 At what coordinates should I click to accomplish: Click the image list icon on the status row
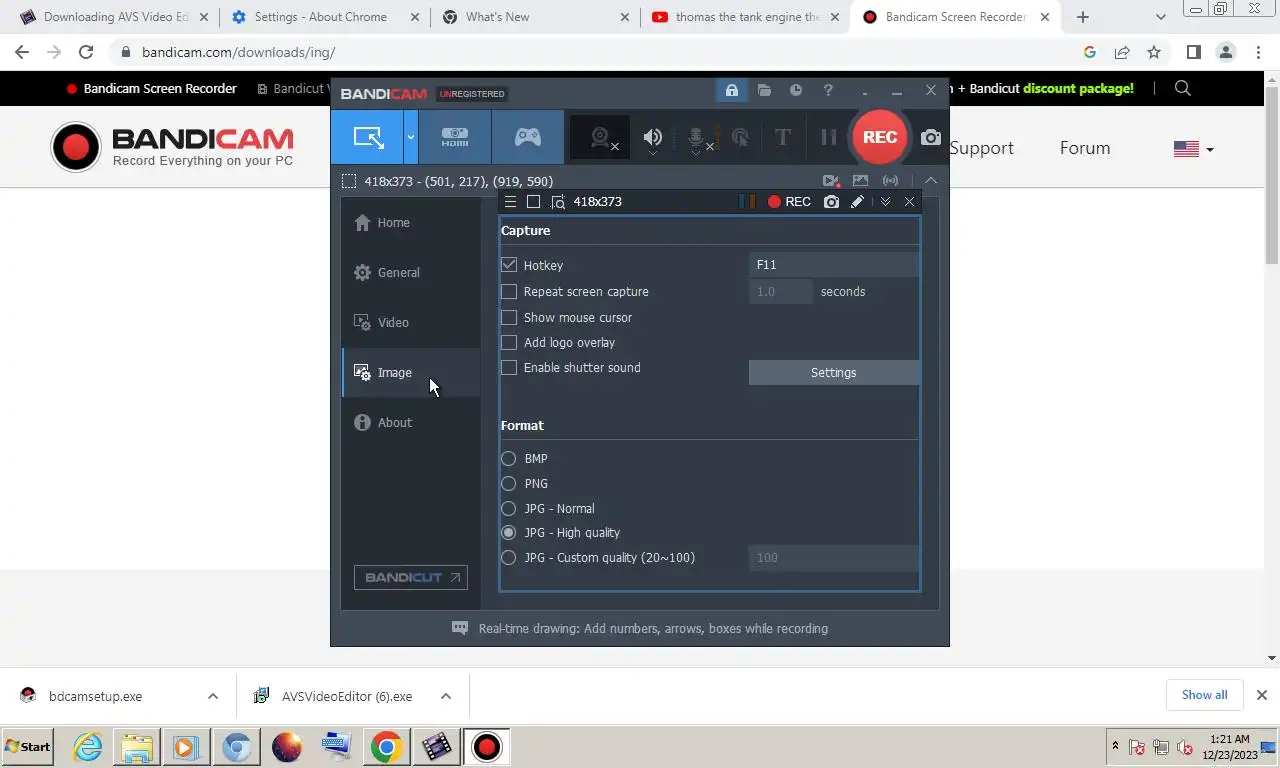point(860,181)
